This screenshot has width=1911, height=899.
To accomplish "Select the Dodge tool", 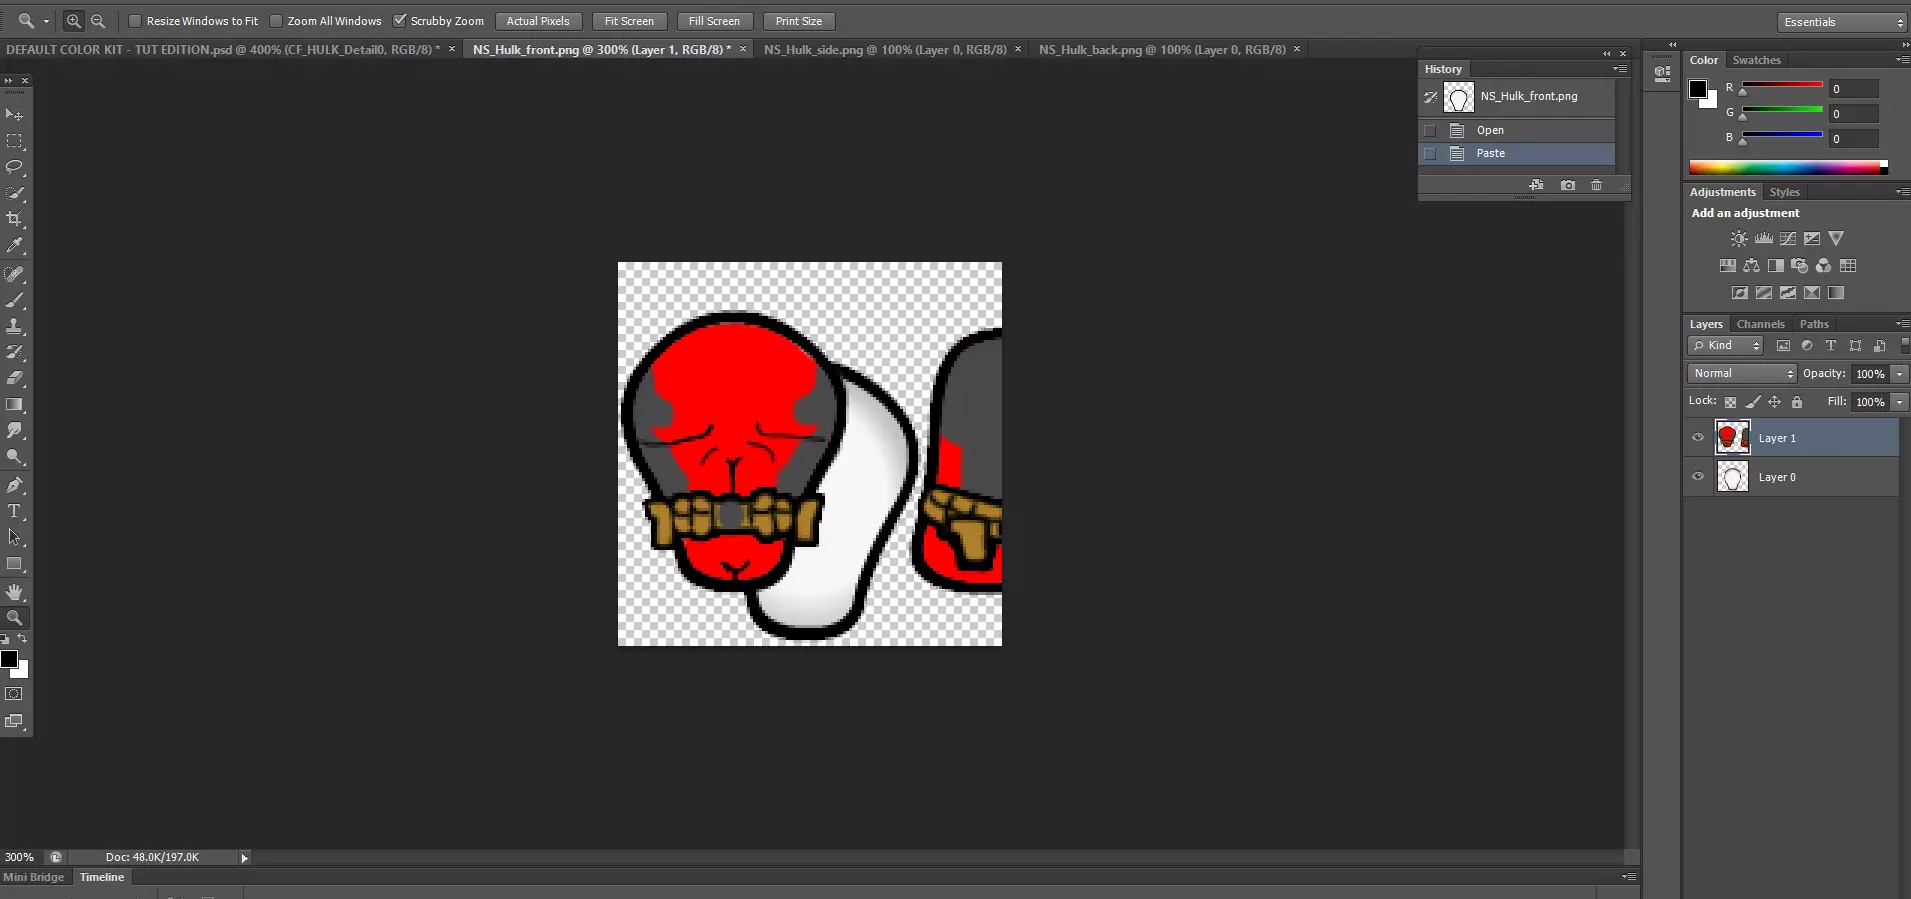I will click(14, 456).
